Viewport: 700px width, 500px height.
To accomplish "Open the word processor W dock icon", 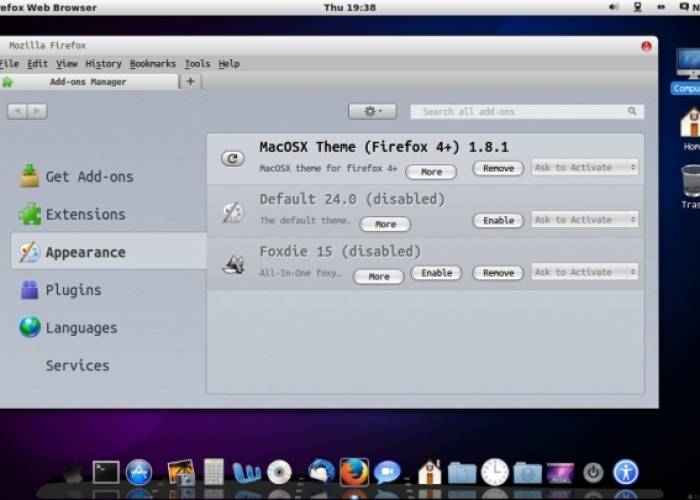I will tap(246, 473).
